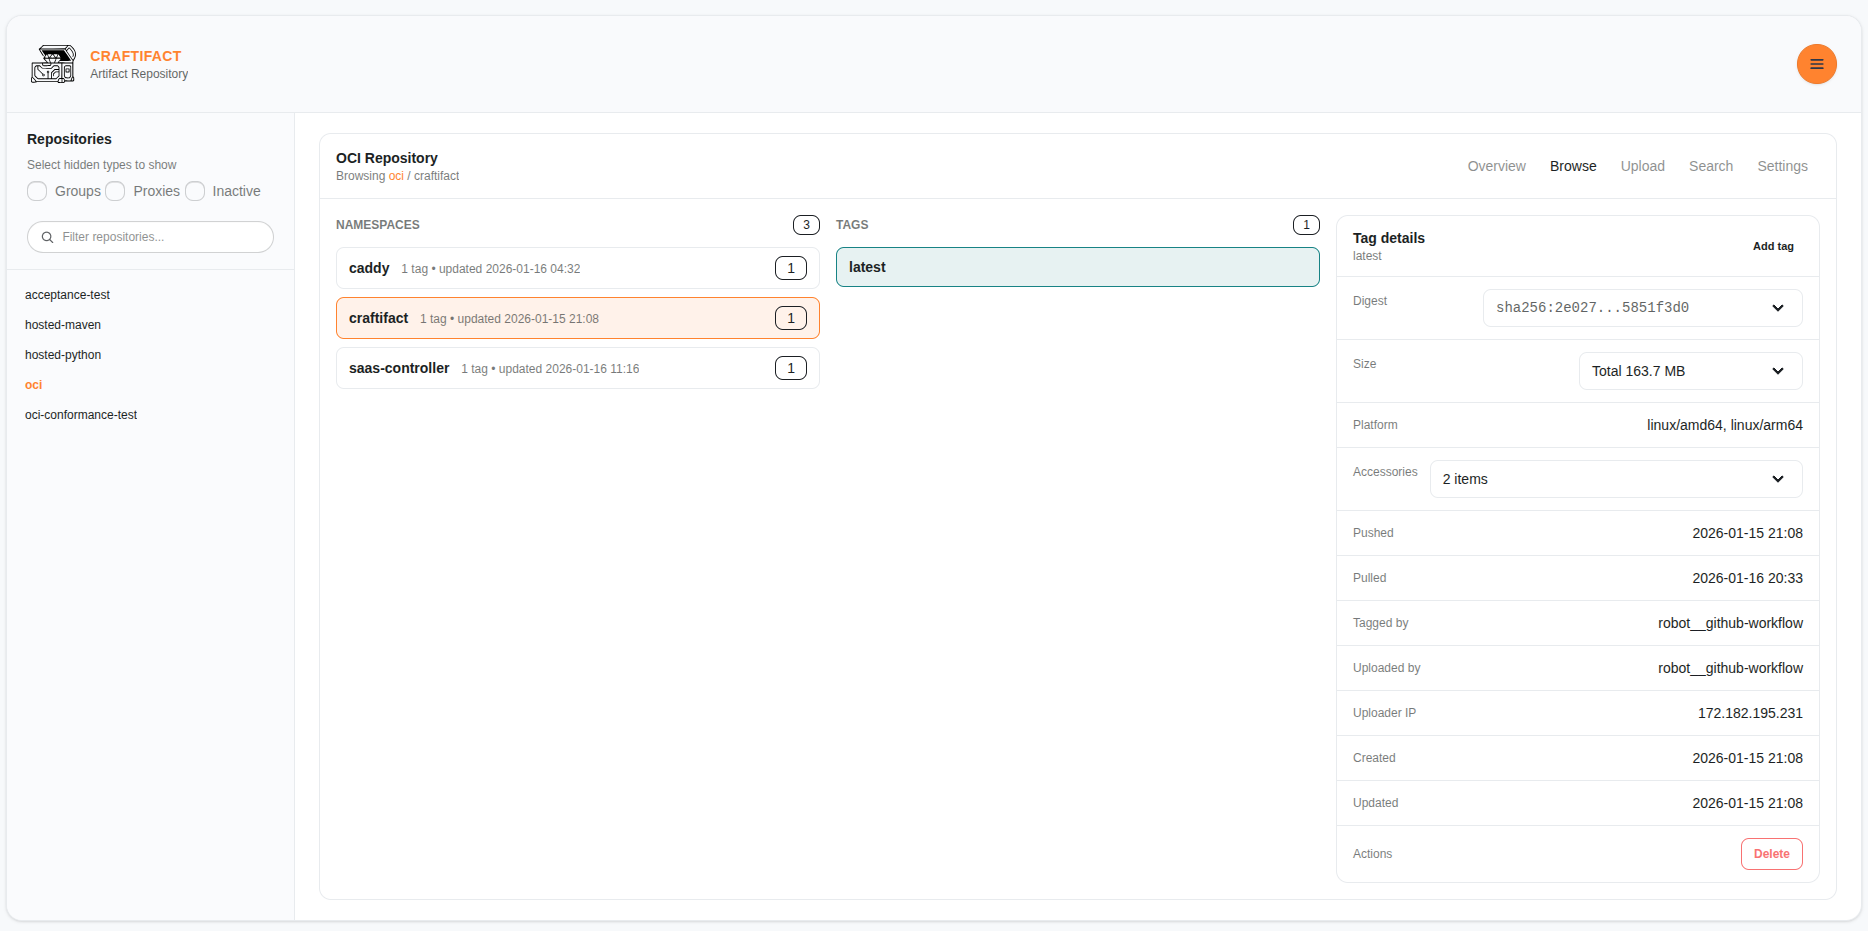Click the tag count badge next to caddy
The height and width of the screenshot is (931, 1868).
791,268
